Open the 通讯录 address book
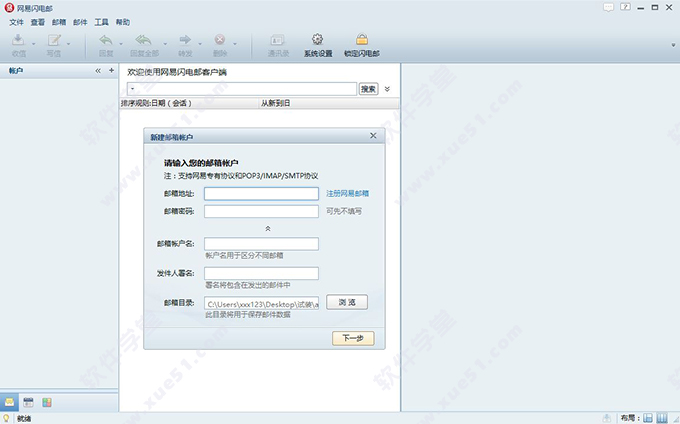Screen dimensions: 680x424 point(278,45)
